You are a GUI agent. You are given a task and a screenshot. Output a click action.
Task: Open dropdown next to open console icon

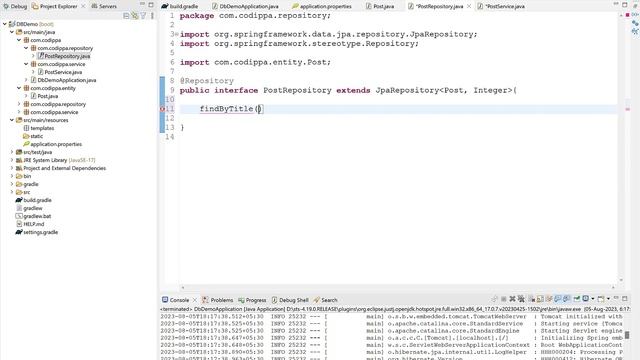pos(608,299)
